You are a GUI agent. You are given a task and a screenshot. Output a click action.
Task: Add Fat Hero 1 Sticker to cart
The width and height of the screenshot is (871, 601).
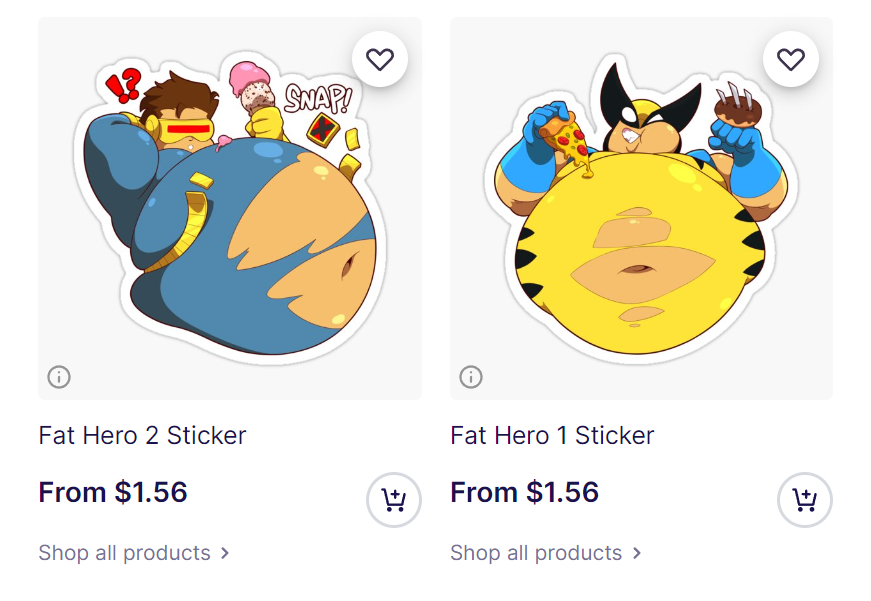pyautogui.click(x=805, y=499)
